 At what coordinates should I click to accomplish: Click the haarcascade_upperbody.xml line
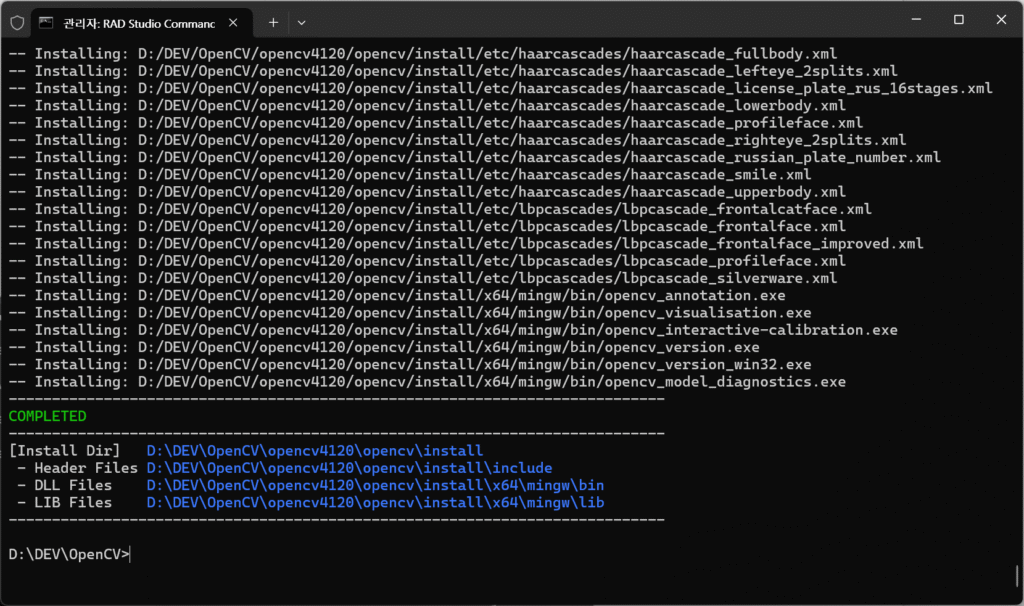427,192
